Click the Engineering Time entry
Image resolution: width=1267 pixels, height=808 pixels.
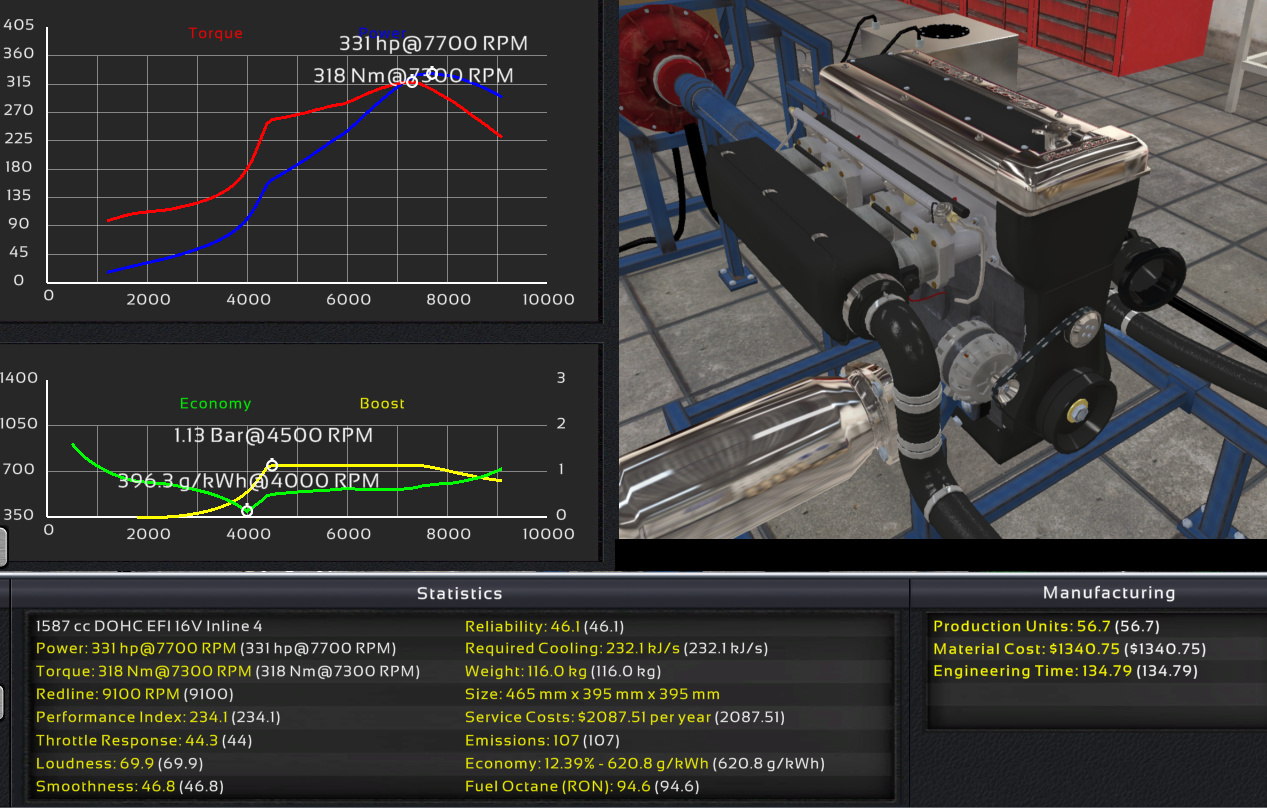pos(1064,671)
